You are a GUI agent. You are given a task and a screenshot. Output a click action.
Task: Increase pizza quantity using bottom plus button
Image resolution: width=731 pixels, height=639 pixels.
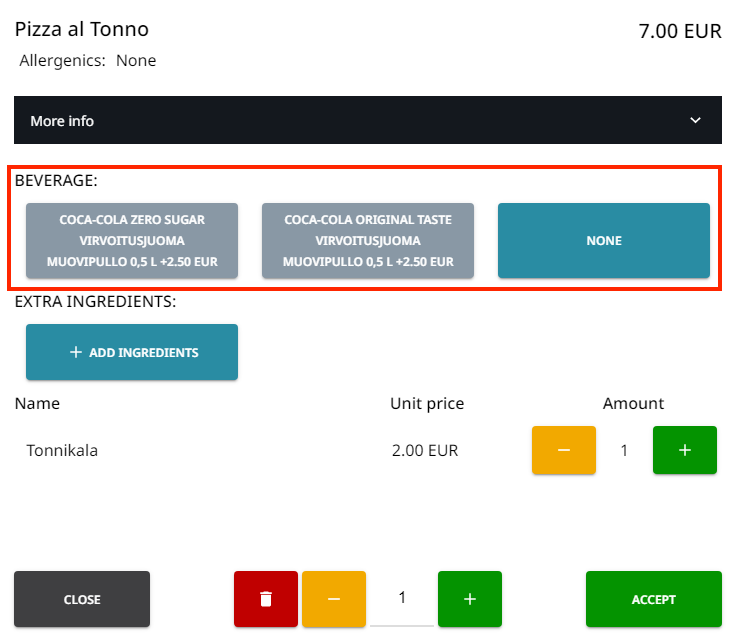(470, 599)
